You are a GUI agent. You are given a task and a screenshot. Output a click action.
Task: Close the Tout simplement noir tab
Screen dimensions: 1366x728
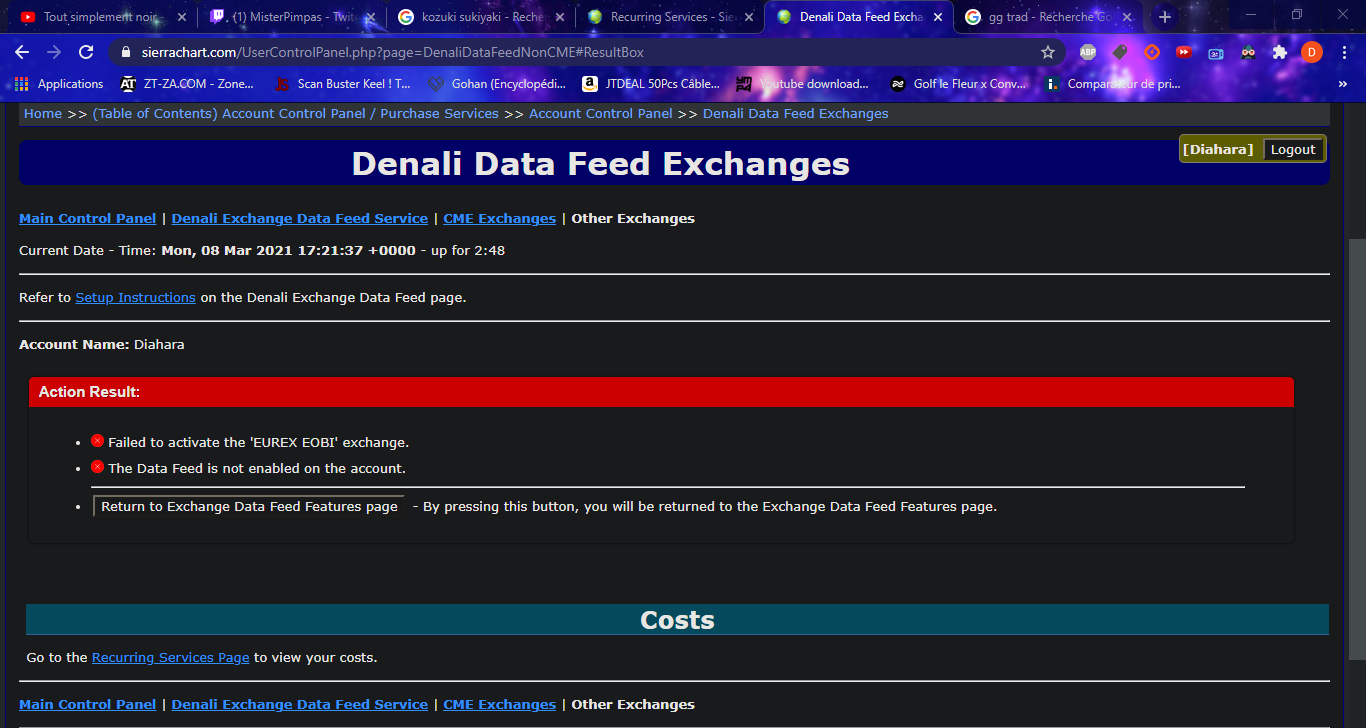click(181, 17)
